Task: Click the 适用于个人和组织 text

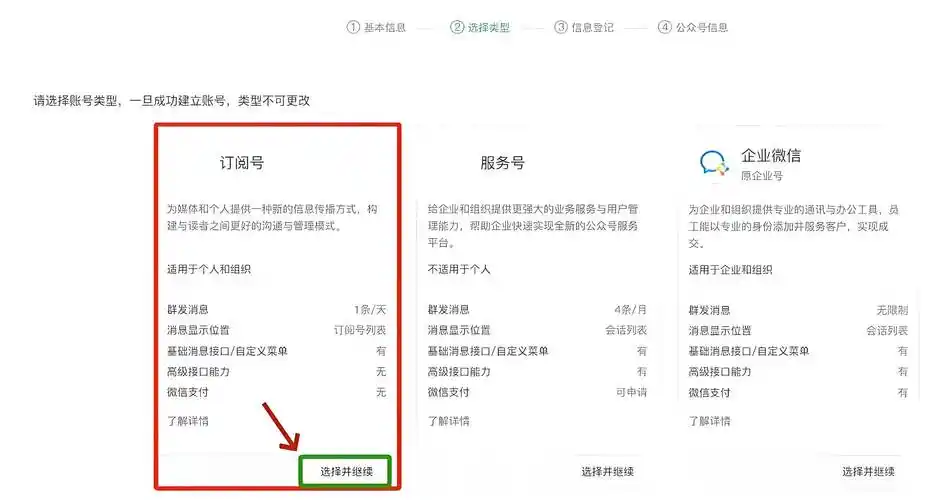Action: coord(209,269)
